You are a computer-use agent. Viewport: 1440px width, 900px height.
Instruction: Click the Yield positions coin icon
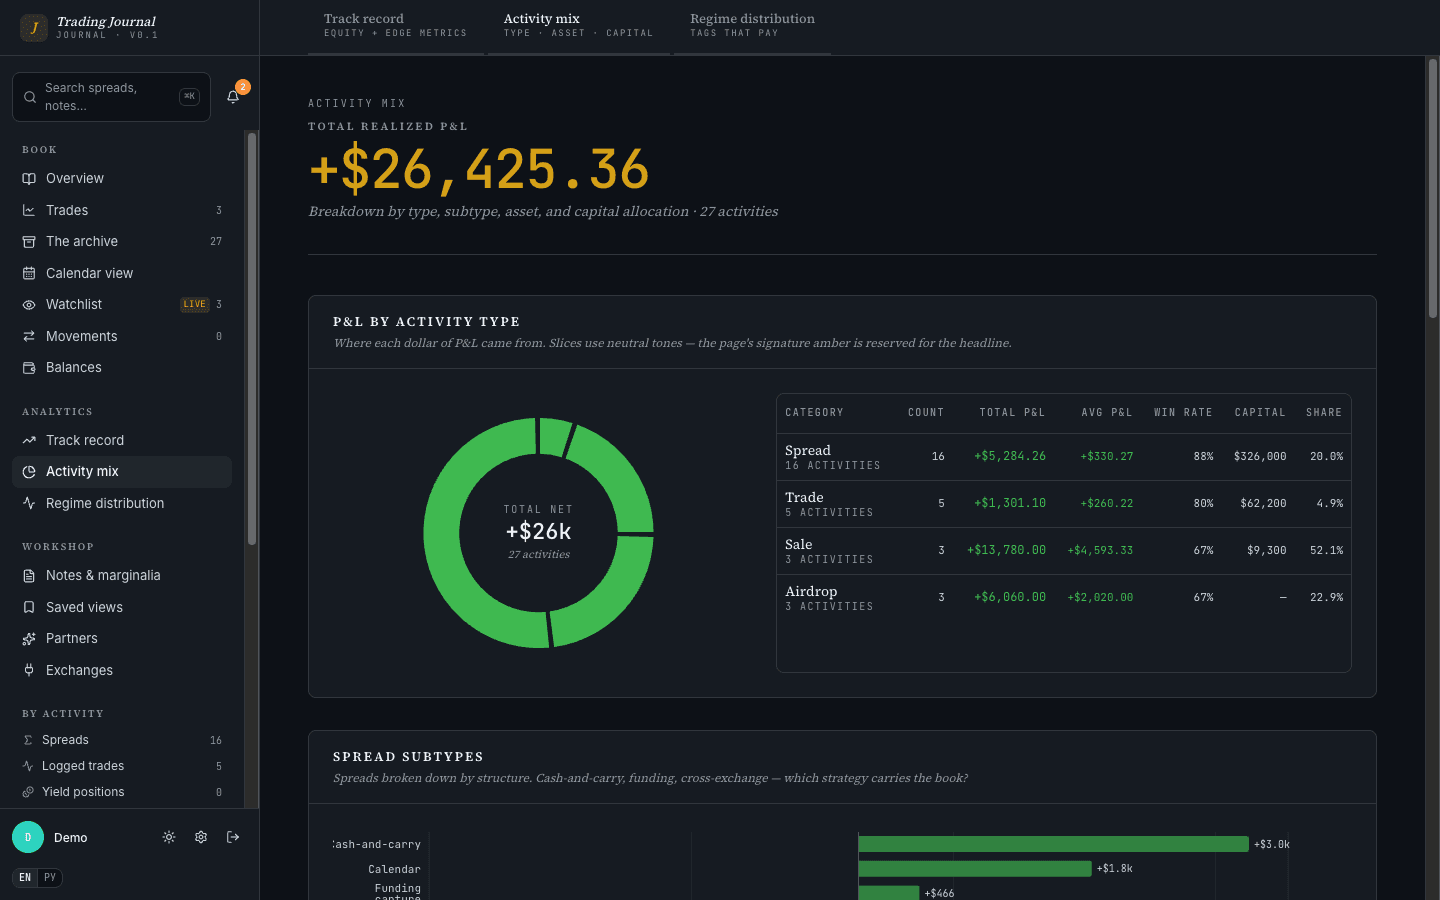tap(28, 792)
